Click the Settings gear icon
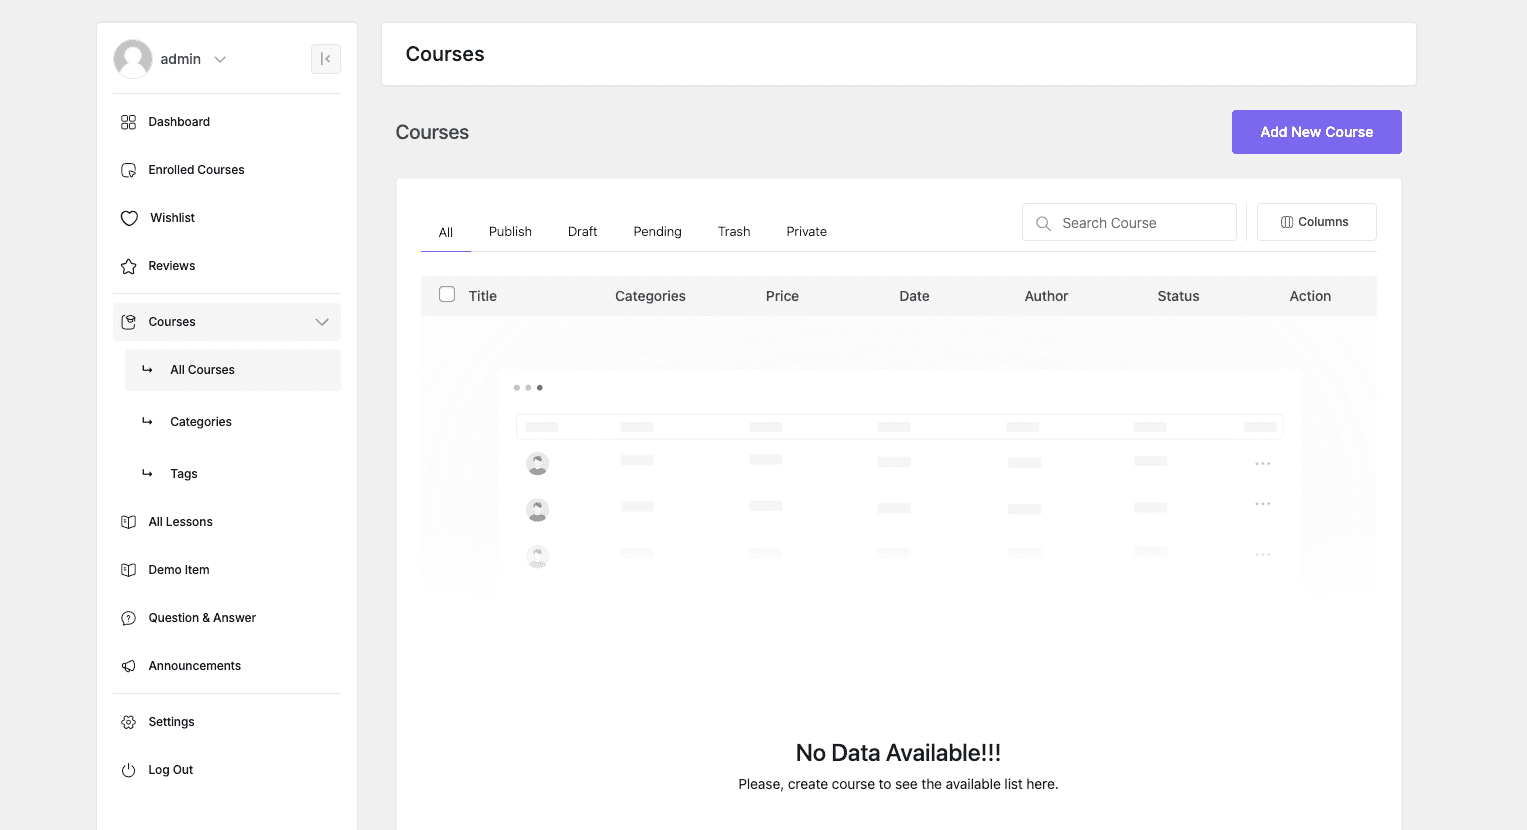This screenshot has width=1527, height=830. 128,722
